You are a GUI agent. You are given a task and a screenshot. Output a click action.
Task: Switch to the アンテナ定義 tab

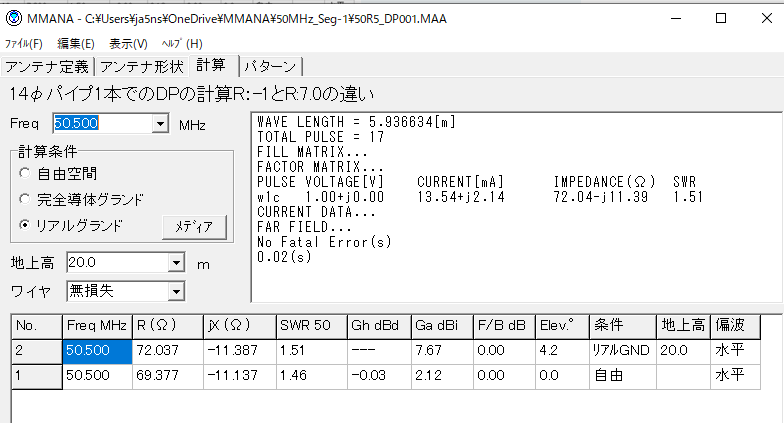click(47, 67)
